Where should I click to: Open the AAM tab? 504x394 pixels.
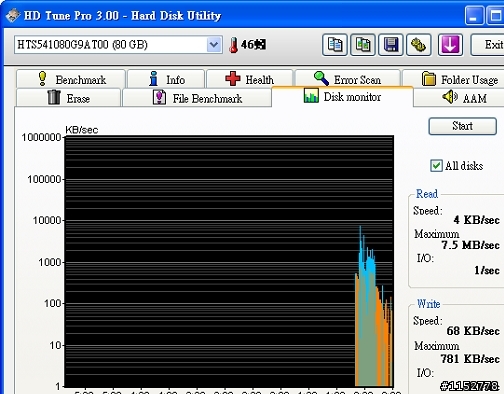[459, 98]
